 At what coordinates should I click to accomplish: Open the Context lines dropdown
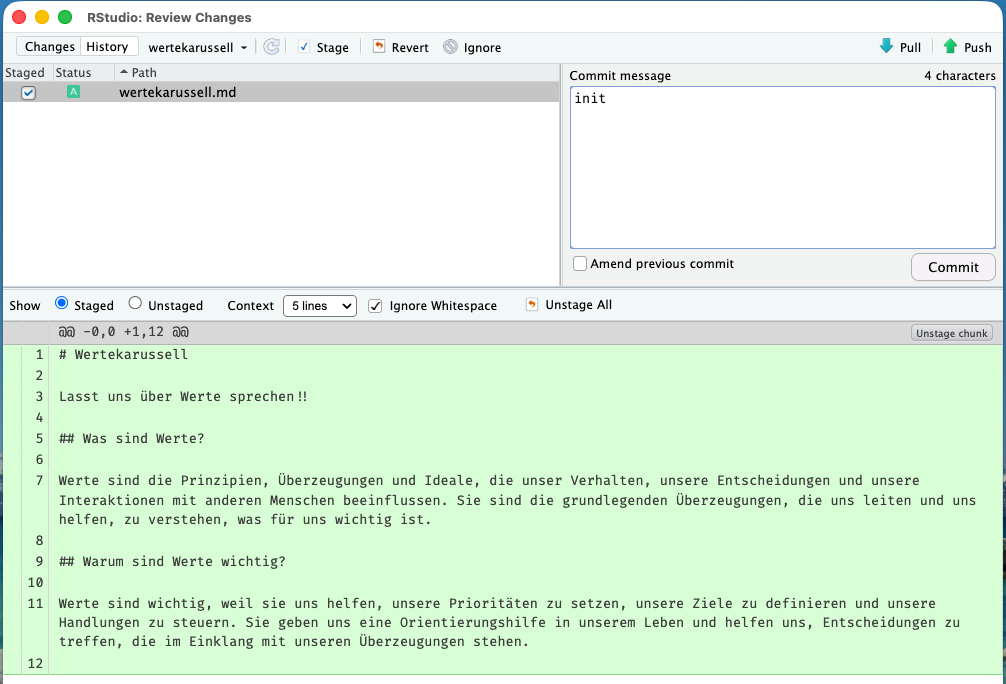[x=319, y=306]
